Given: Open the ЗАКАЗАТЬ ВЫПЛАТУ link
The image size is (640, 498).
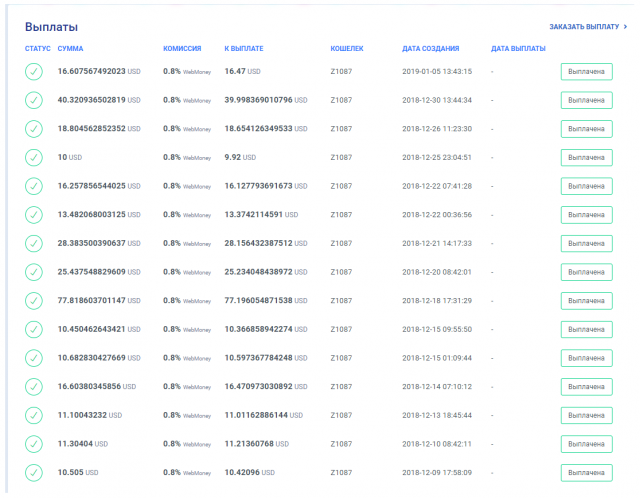Looking at the screenshot, I should [x=588, y=27].
